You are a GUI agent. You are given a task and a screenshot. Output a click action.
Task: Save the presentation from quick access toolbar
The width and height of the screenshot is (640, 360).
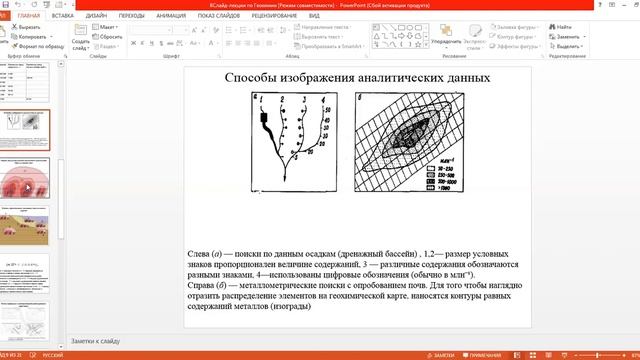click(5, 4)
